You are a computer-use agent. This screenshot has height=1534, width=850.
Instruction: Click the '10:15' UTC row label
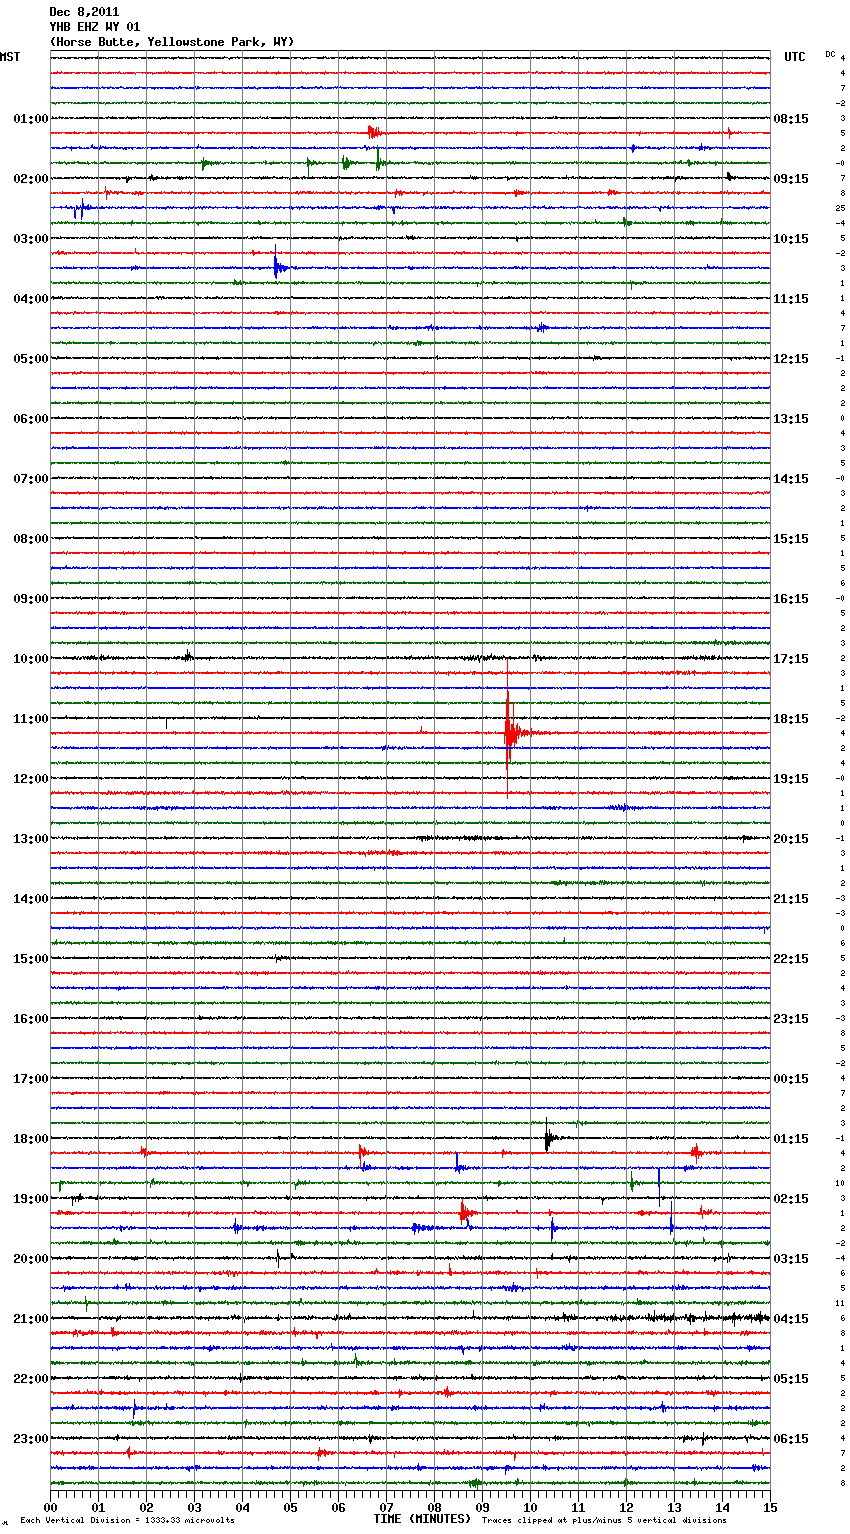(x=791, y=239)
